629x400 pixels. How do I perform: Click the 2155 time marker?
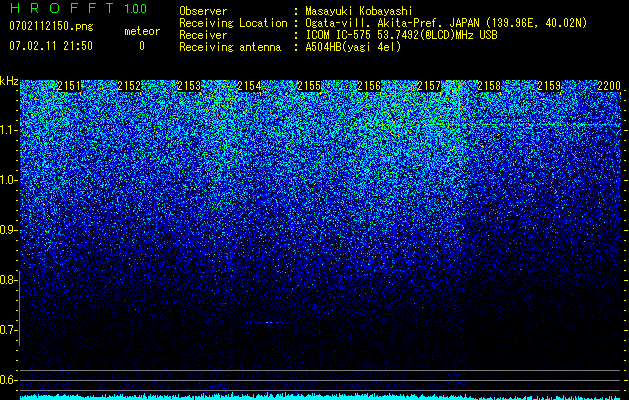[309, 86]
